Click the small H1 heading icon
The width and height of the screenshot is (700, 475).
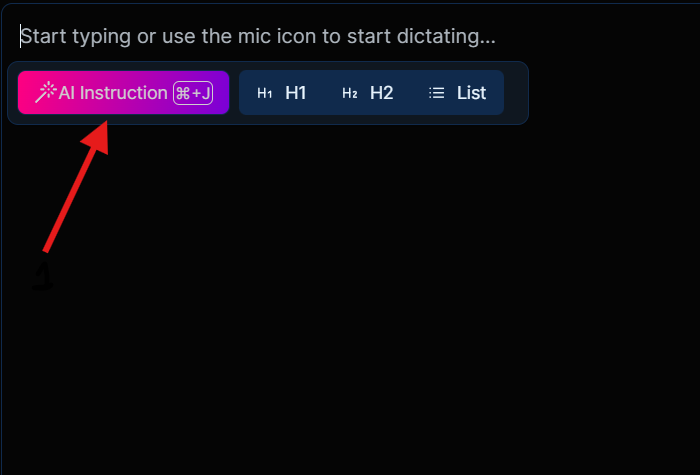(x=265, y=93)
